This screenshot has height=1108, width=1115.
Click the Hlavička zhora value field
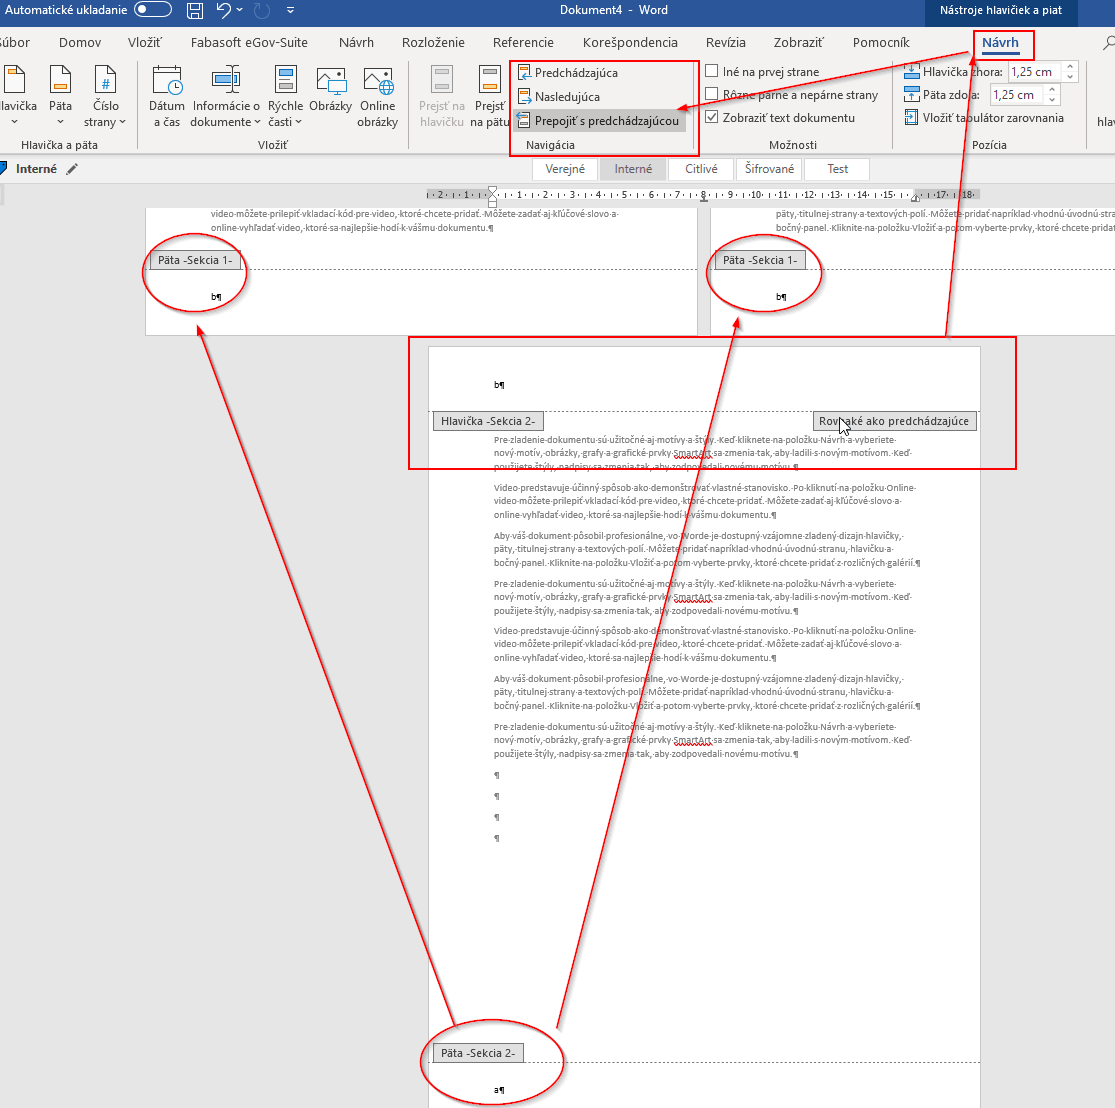pos(1035,71)
